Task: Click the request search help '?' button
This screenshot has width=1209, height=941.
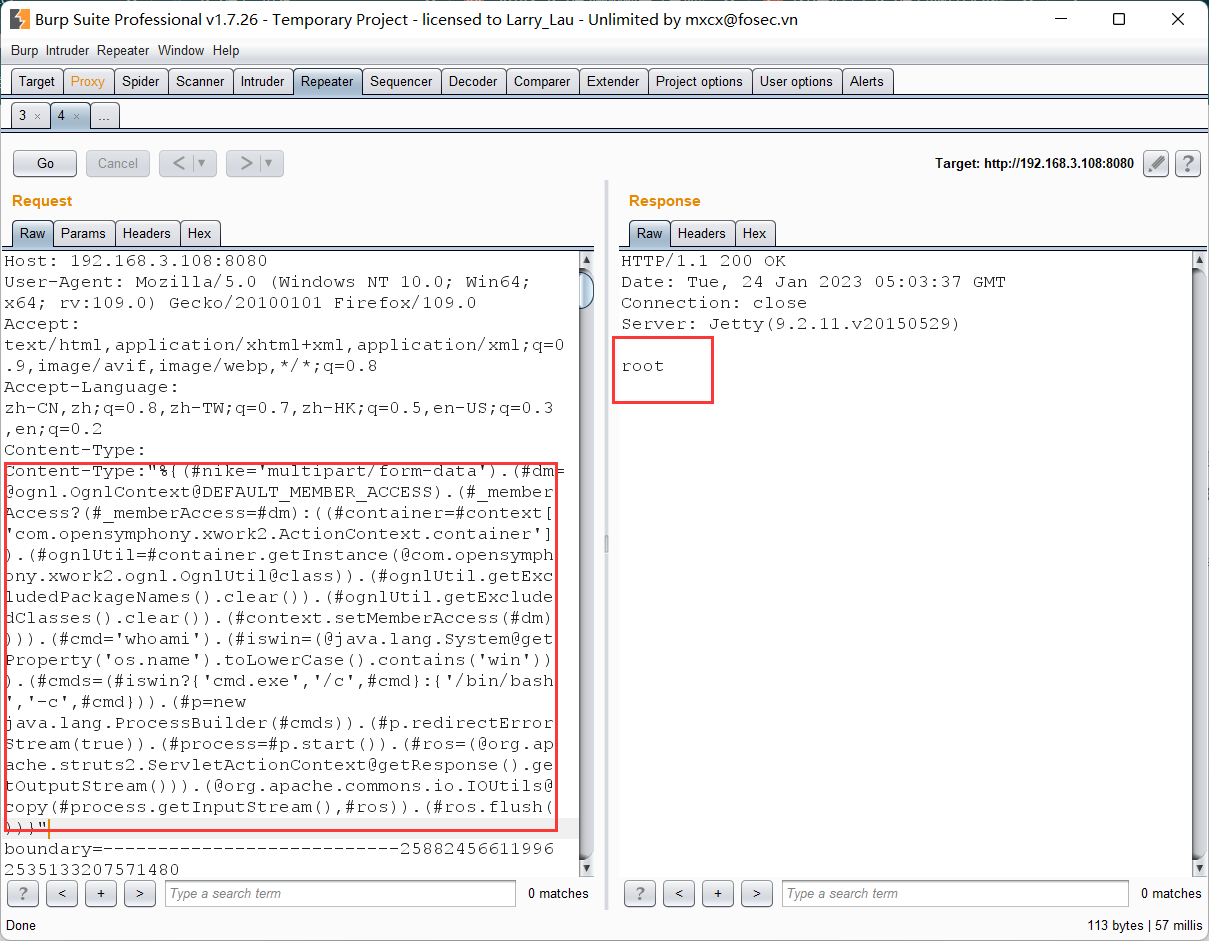Action: click(x=22, y=893)
